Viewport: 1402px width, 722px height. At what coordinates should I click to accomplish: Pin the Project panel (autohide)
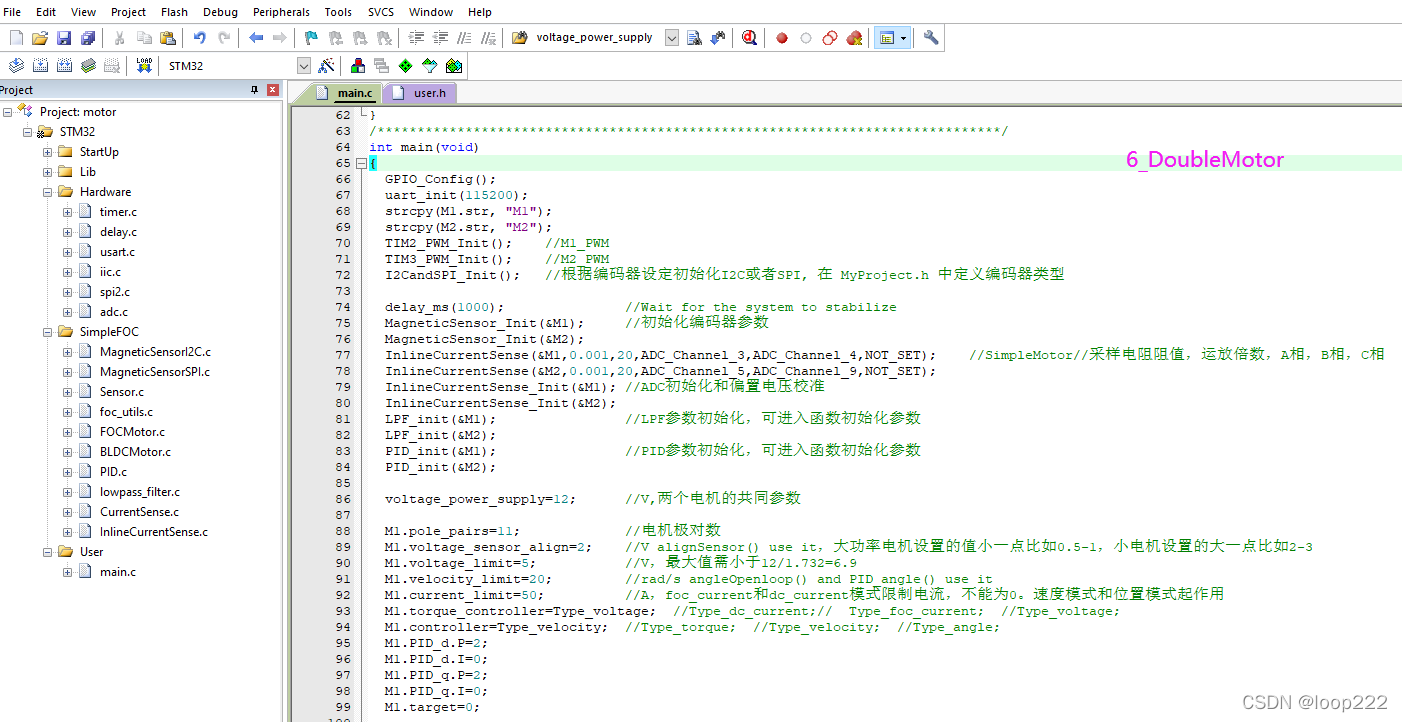[x=254, y=90]
